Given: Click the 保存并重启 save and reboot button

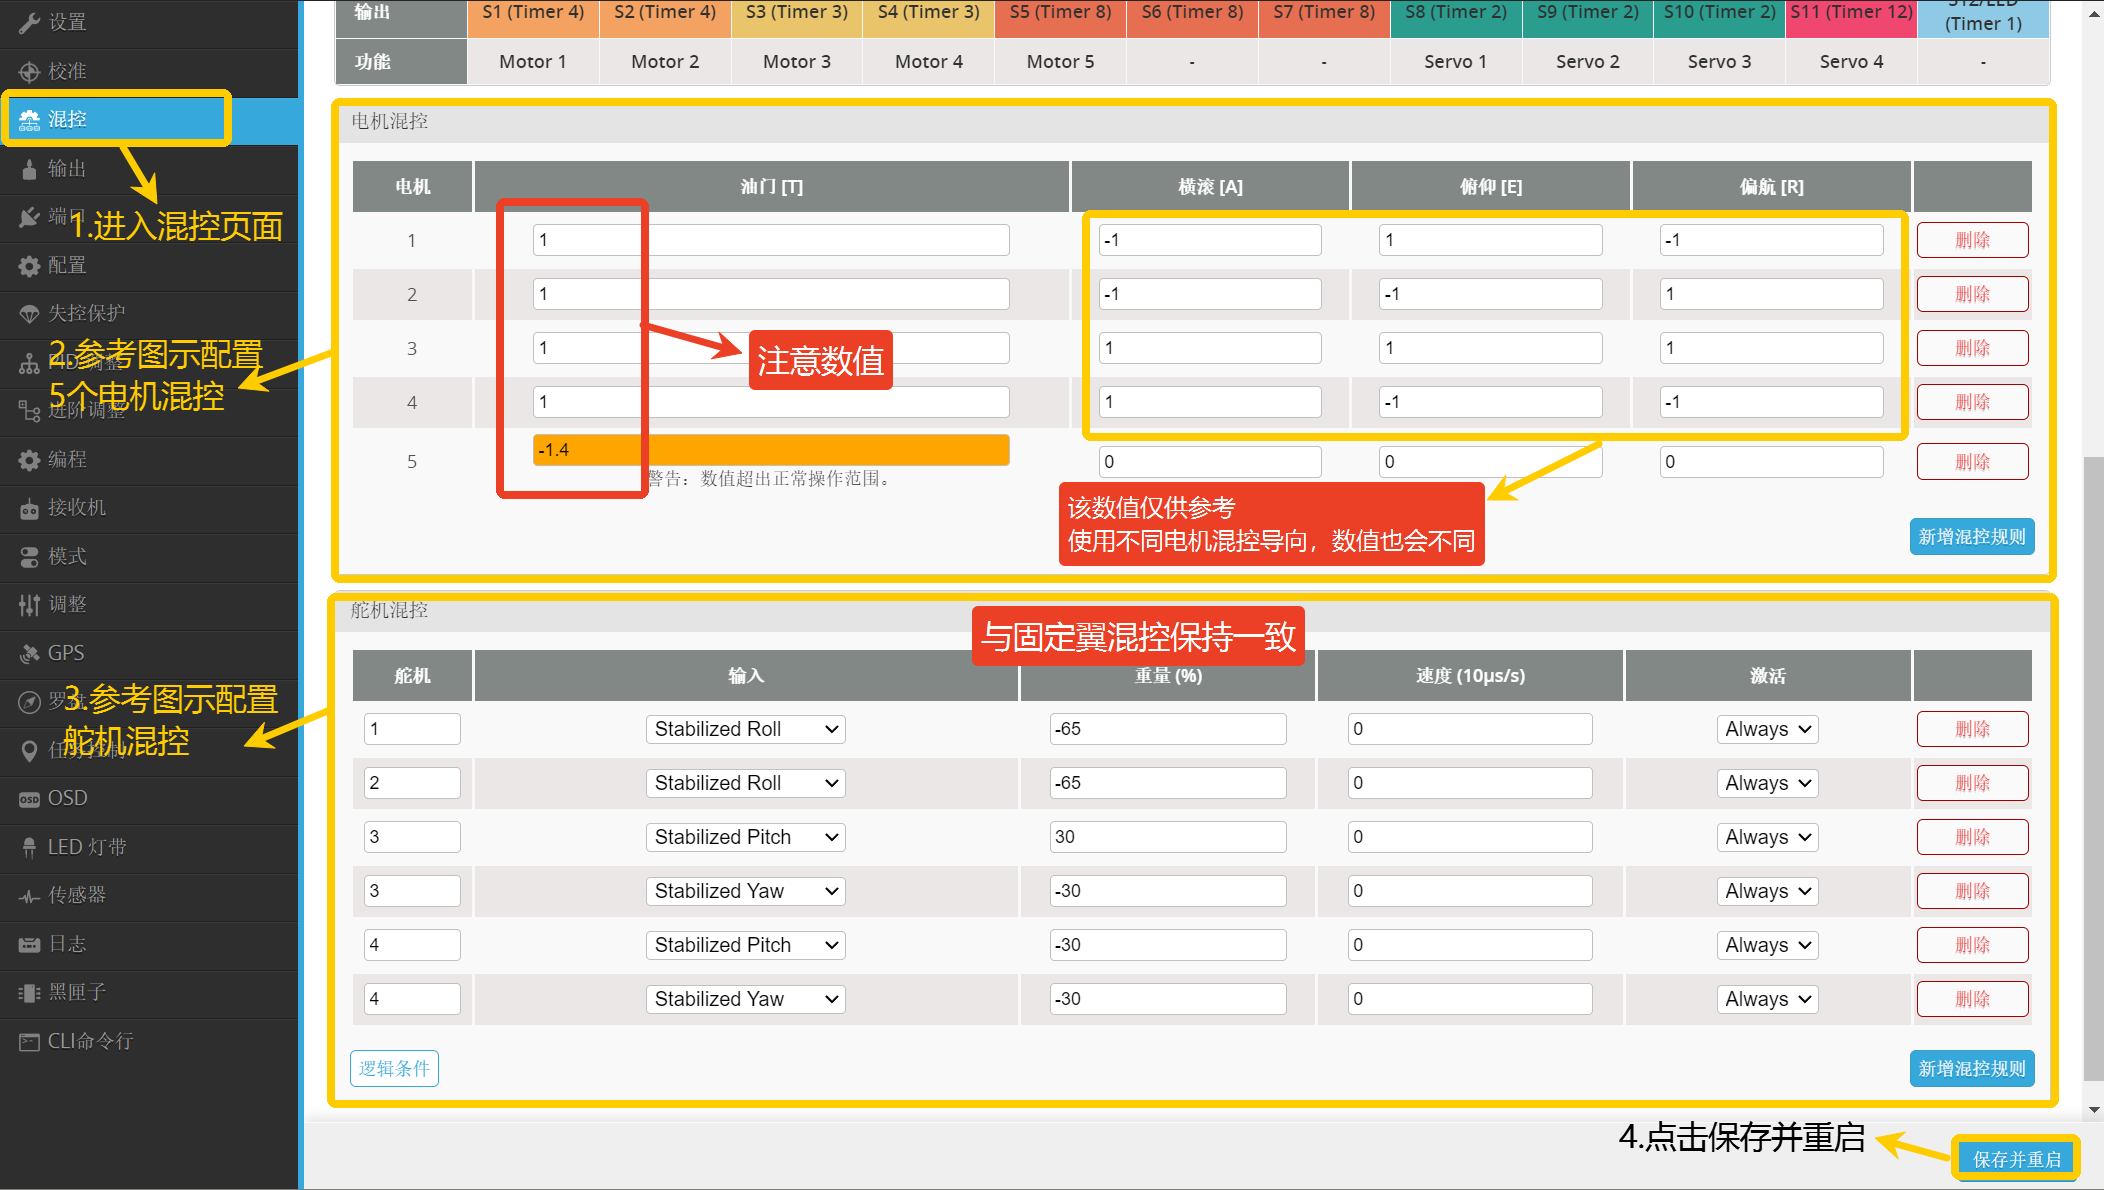Looking at the screenshot, I should point(2016,1159).
